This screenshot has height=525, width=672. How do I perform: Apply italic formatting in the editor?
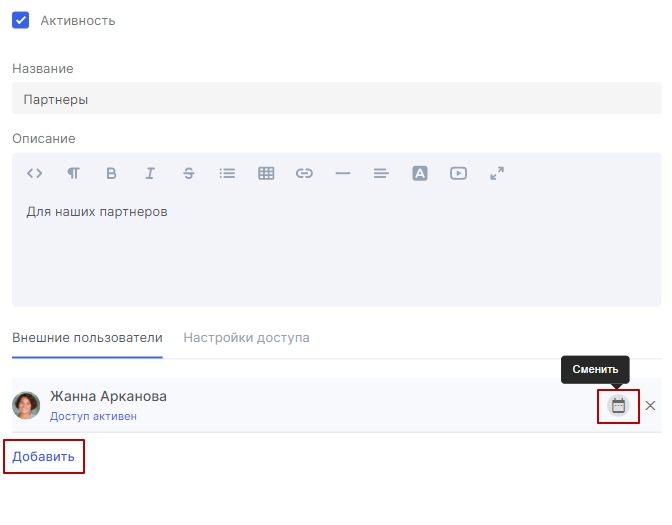150,174
